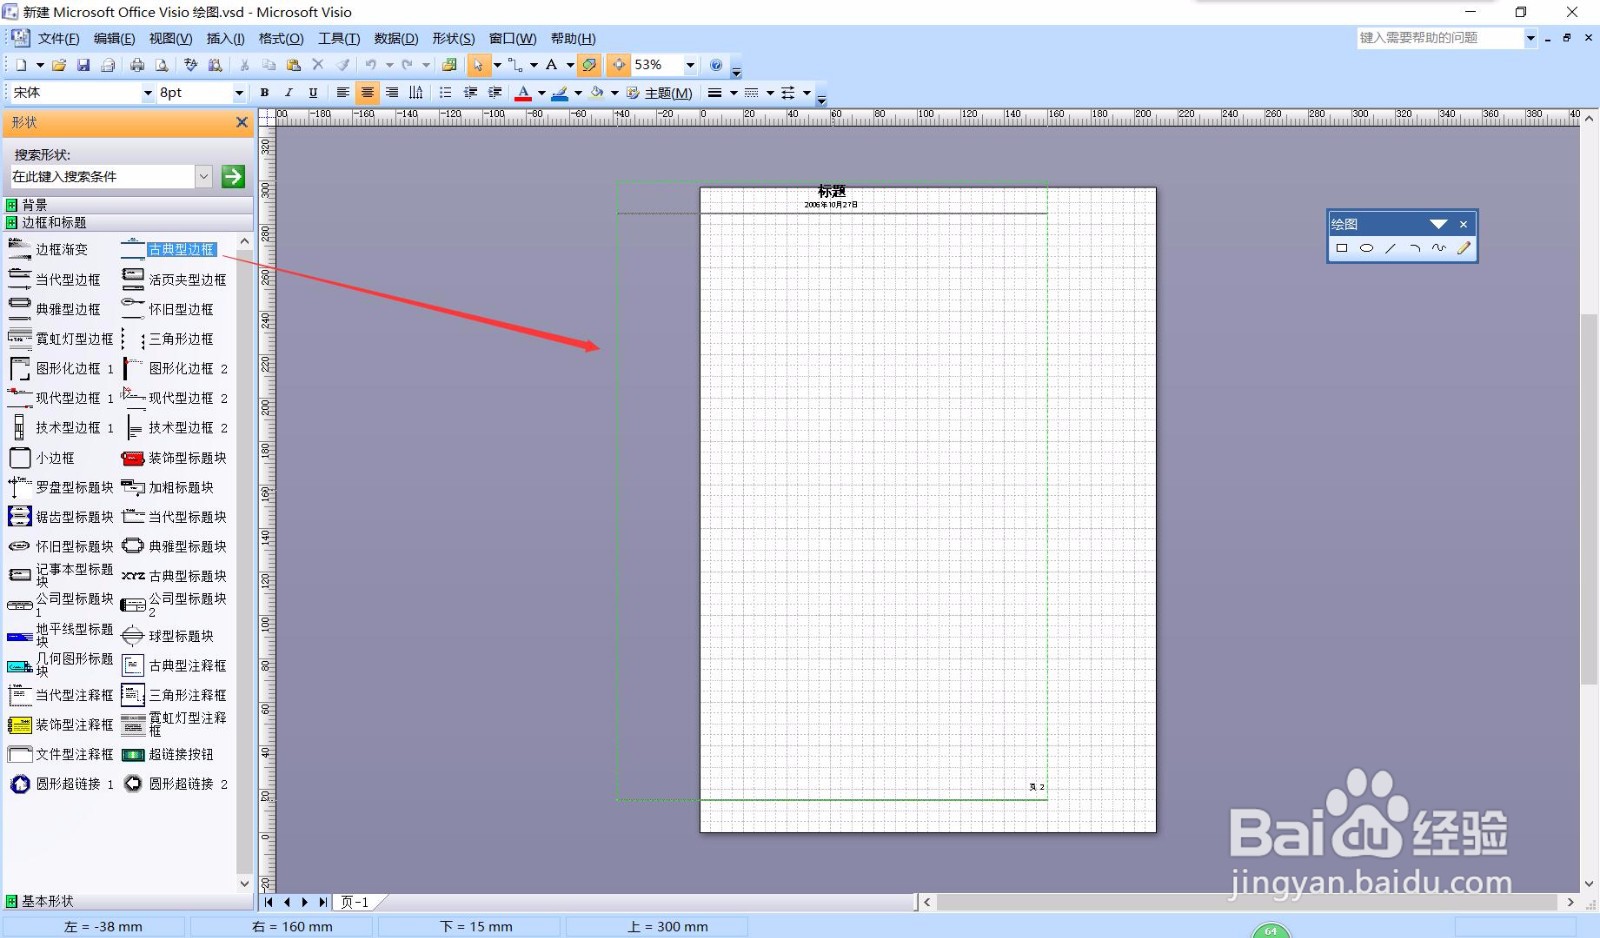Screen dimensions: 1600x938
Task: Open the search shapes history dropdown
Action: coord(204,176)
